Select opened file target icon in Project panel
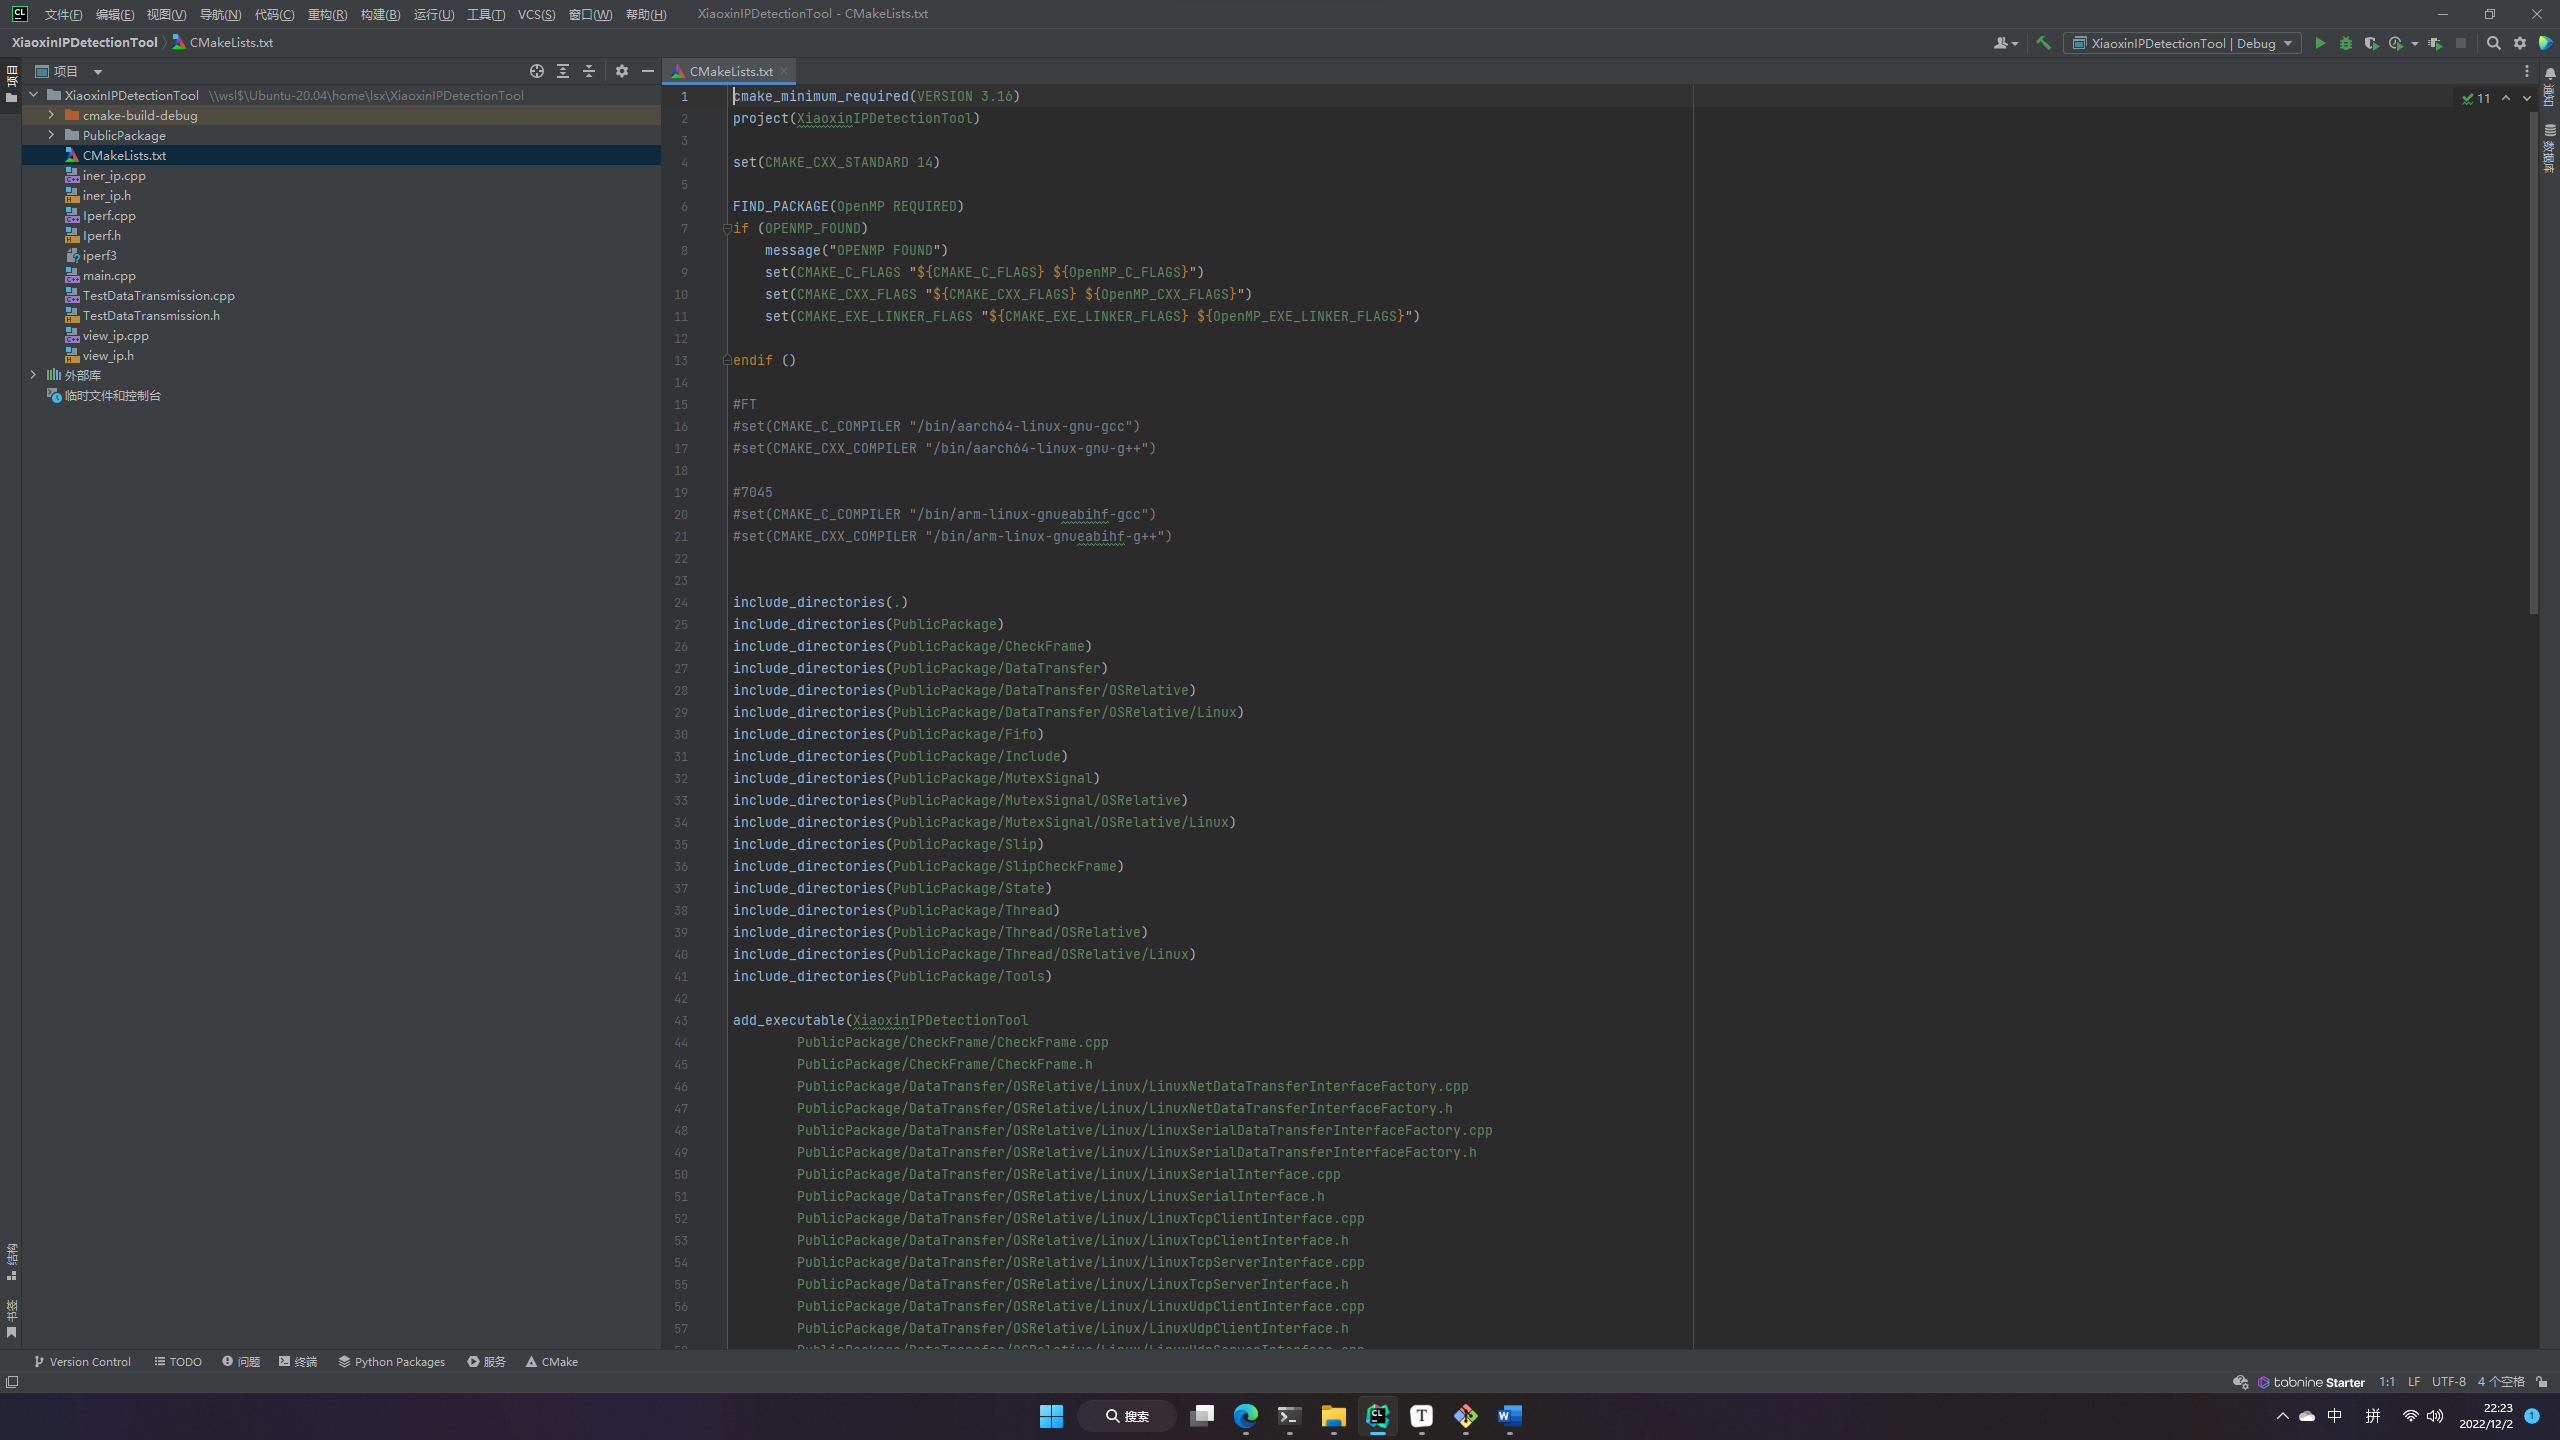The width and height of the screenshot is (2560, 1440). (x=537, y=71)
